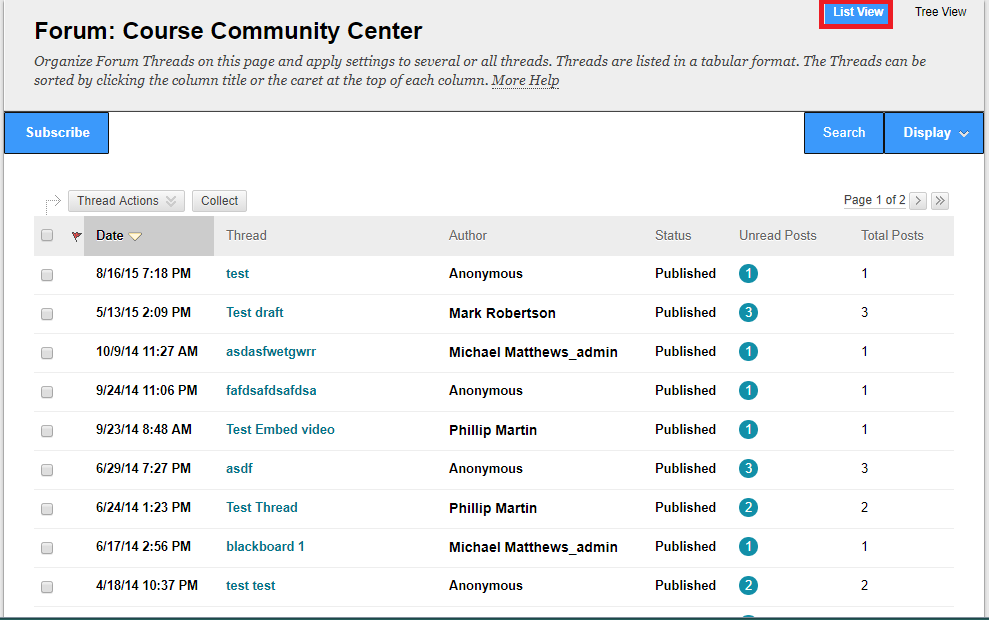Sort threads by the Author column header

(x=467, y=235)
